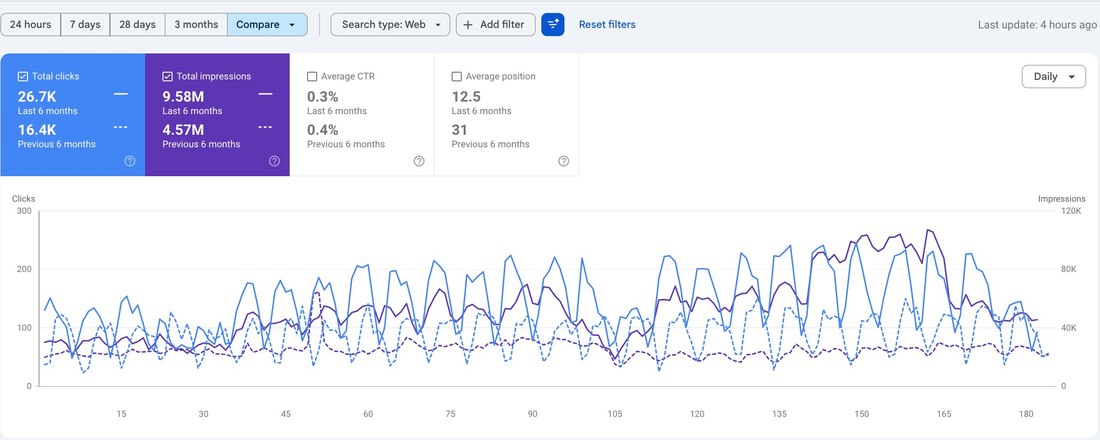
Task: Click the Clicks axis label
Action: click(23, 199)
